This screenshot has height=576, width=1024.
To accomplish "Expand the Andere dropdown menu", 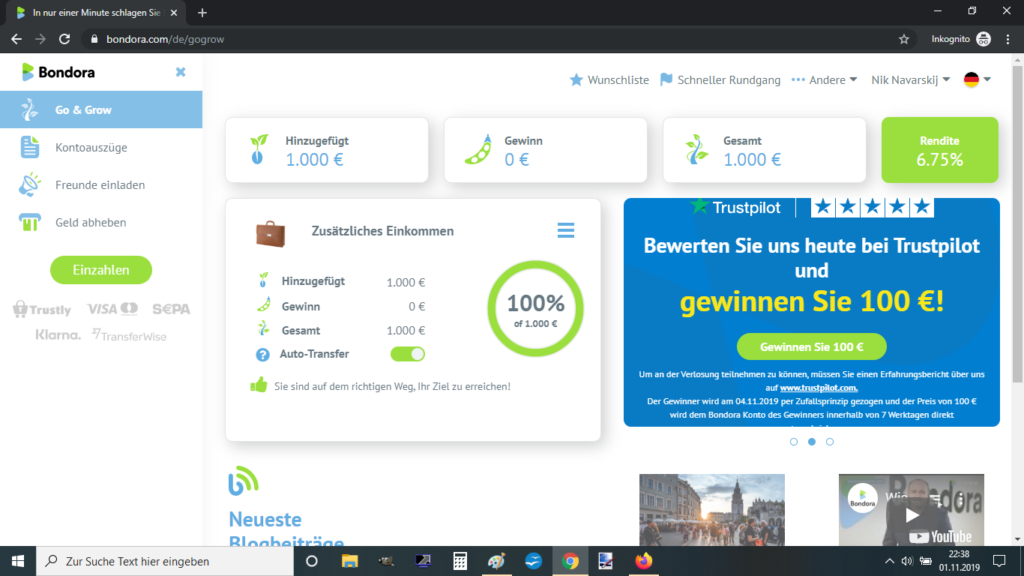I will (x=824, y=80).
